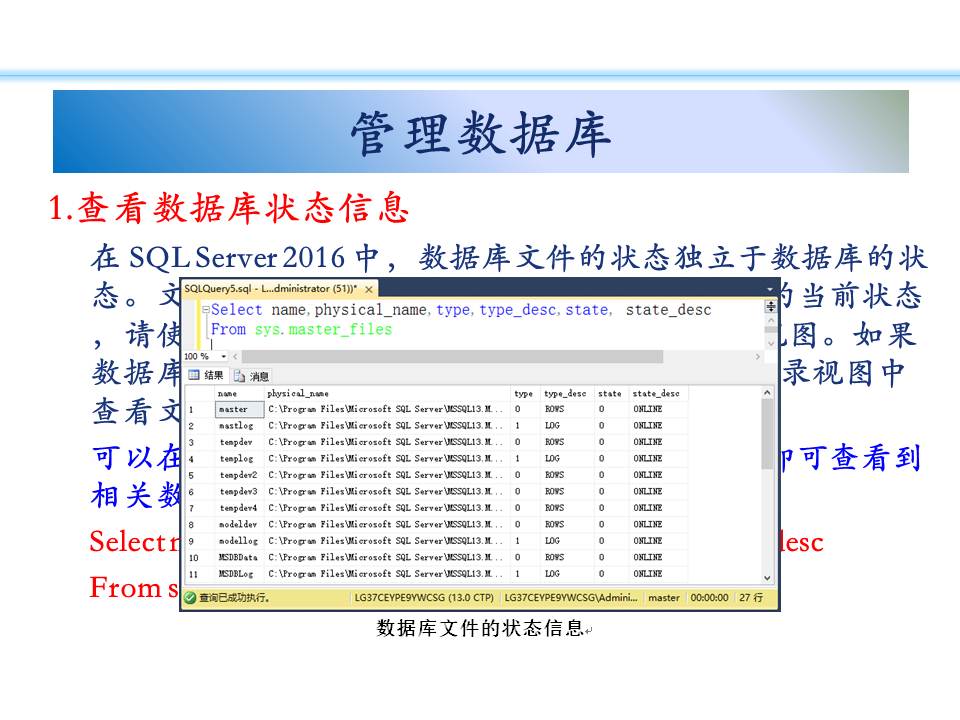Viewport: 960px width, 720px height.
Task: Select the 'MSDBLog' name cell
Action: point(239,574)
